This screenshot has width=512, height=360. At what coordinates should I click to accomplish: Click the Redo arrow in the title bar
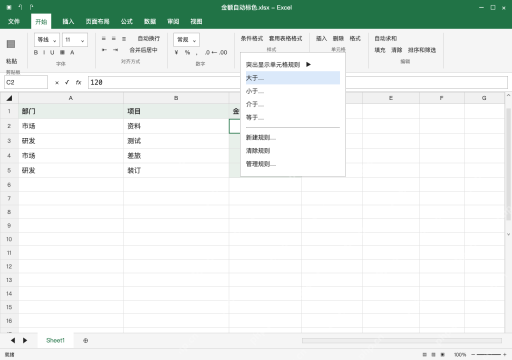(31, 7)
